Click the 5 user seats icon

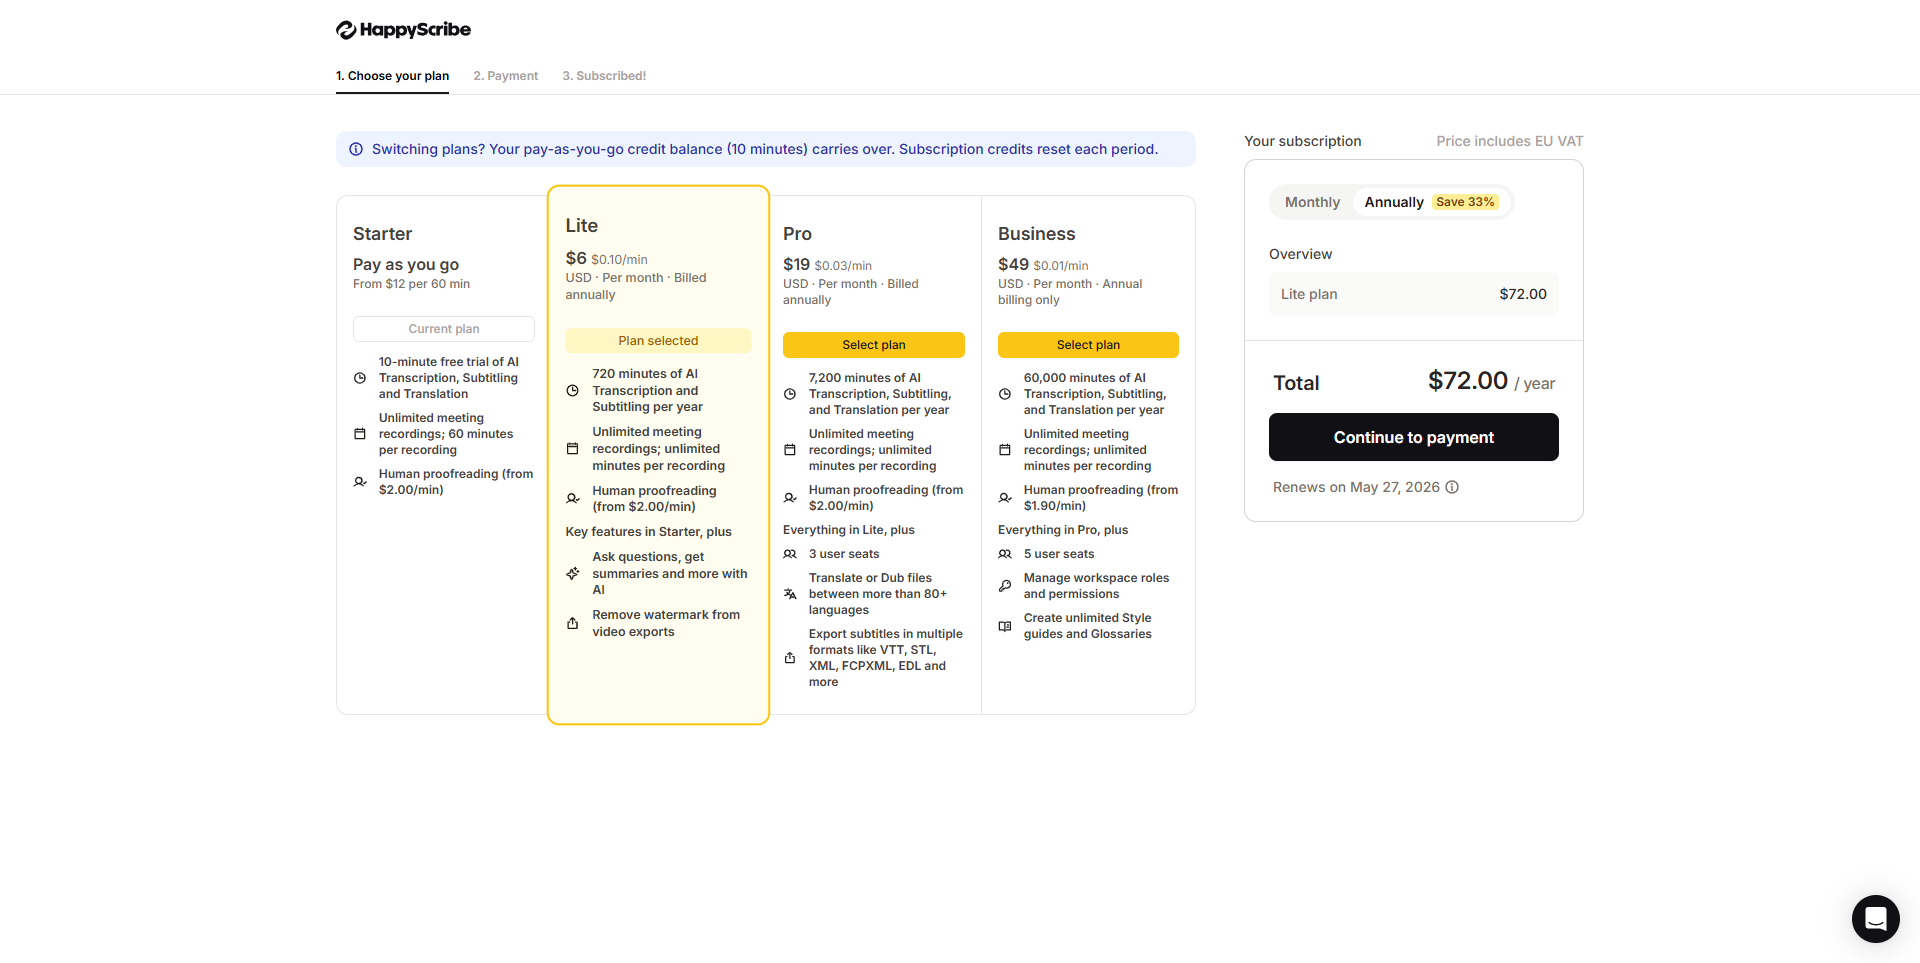click(1005, 554)
